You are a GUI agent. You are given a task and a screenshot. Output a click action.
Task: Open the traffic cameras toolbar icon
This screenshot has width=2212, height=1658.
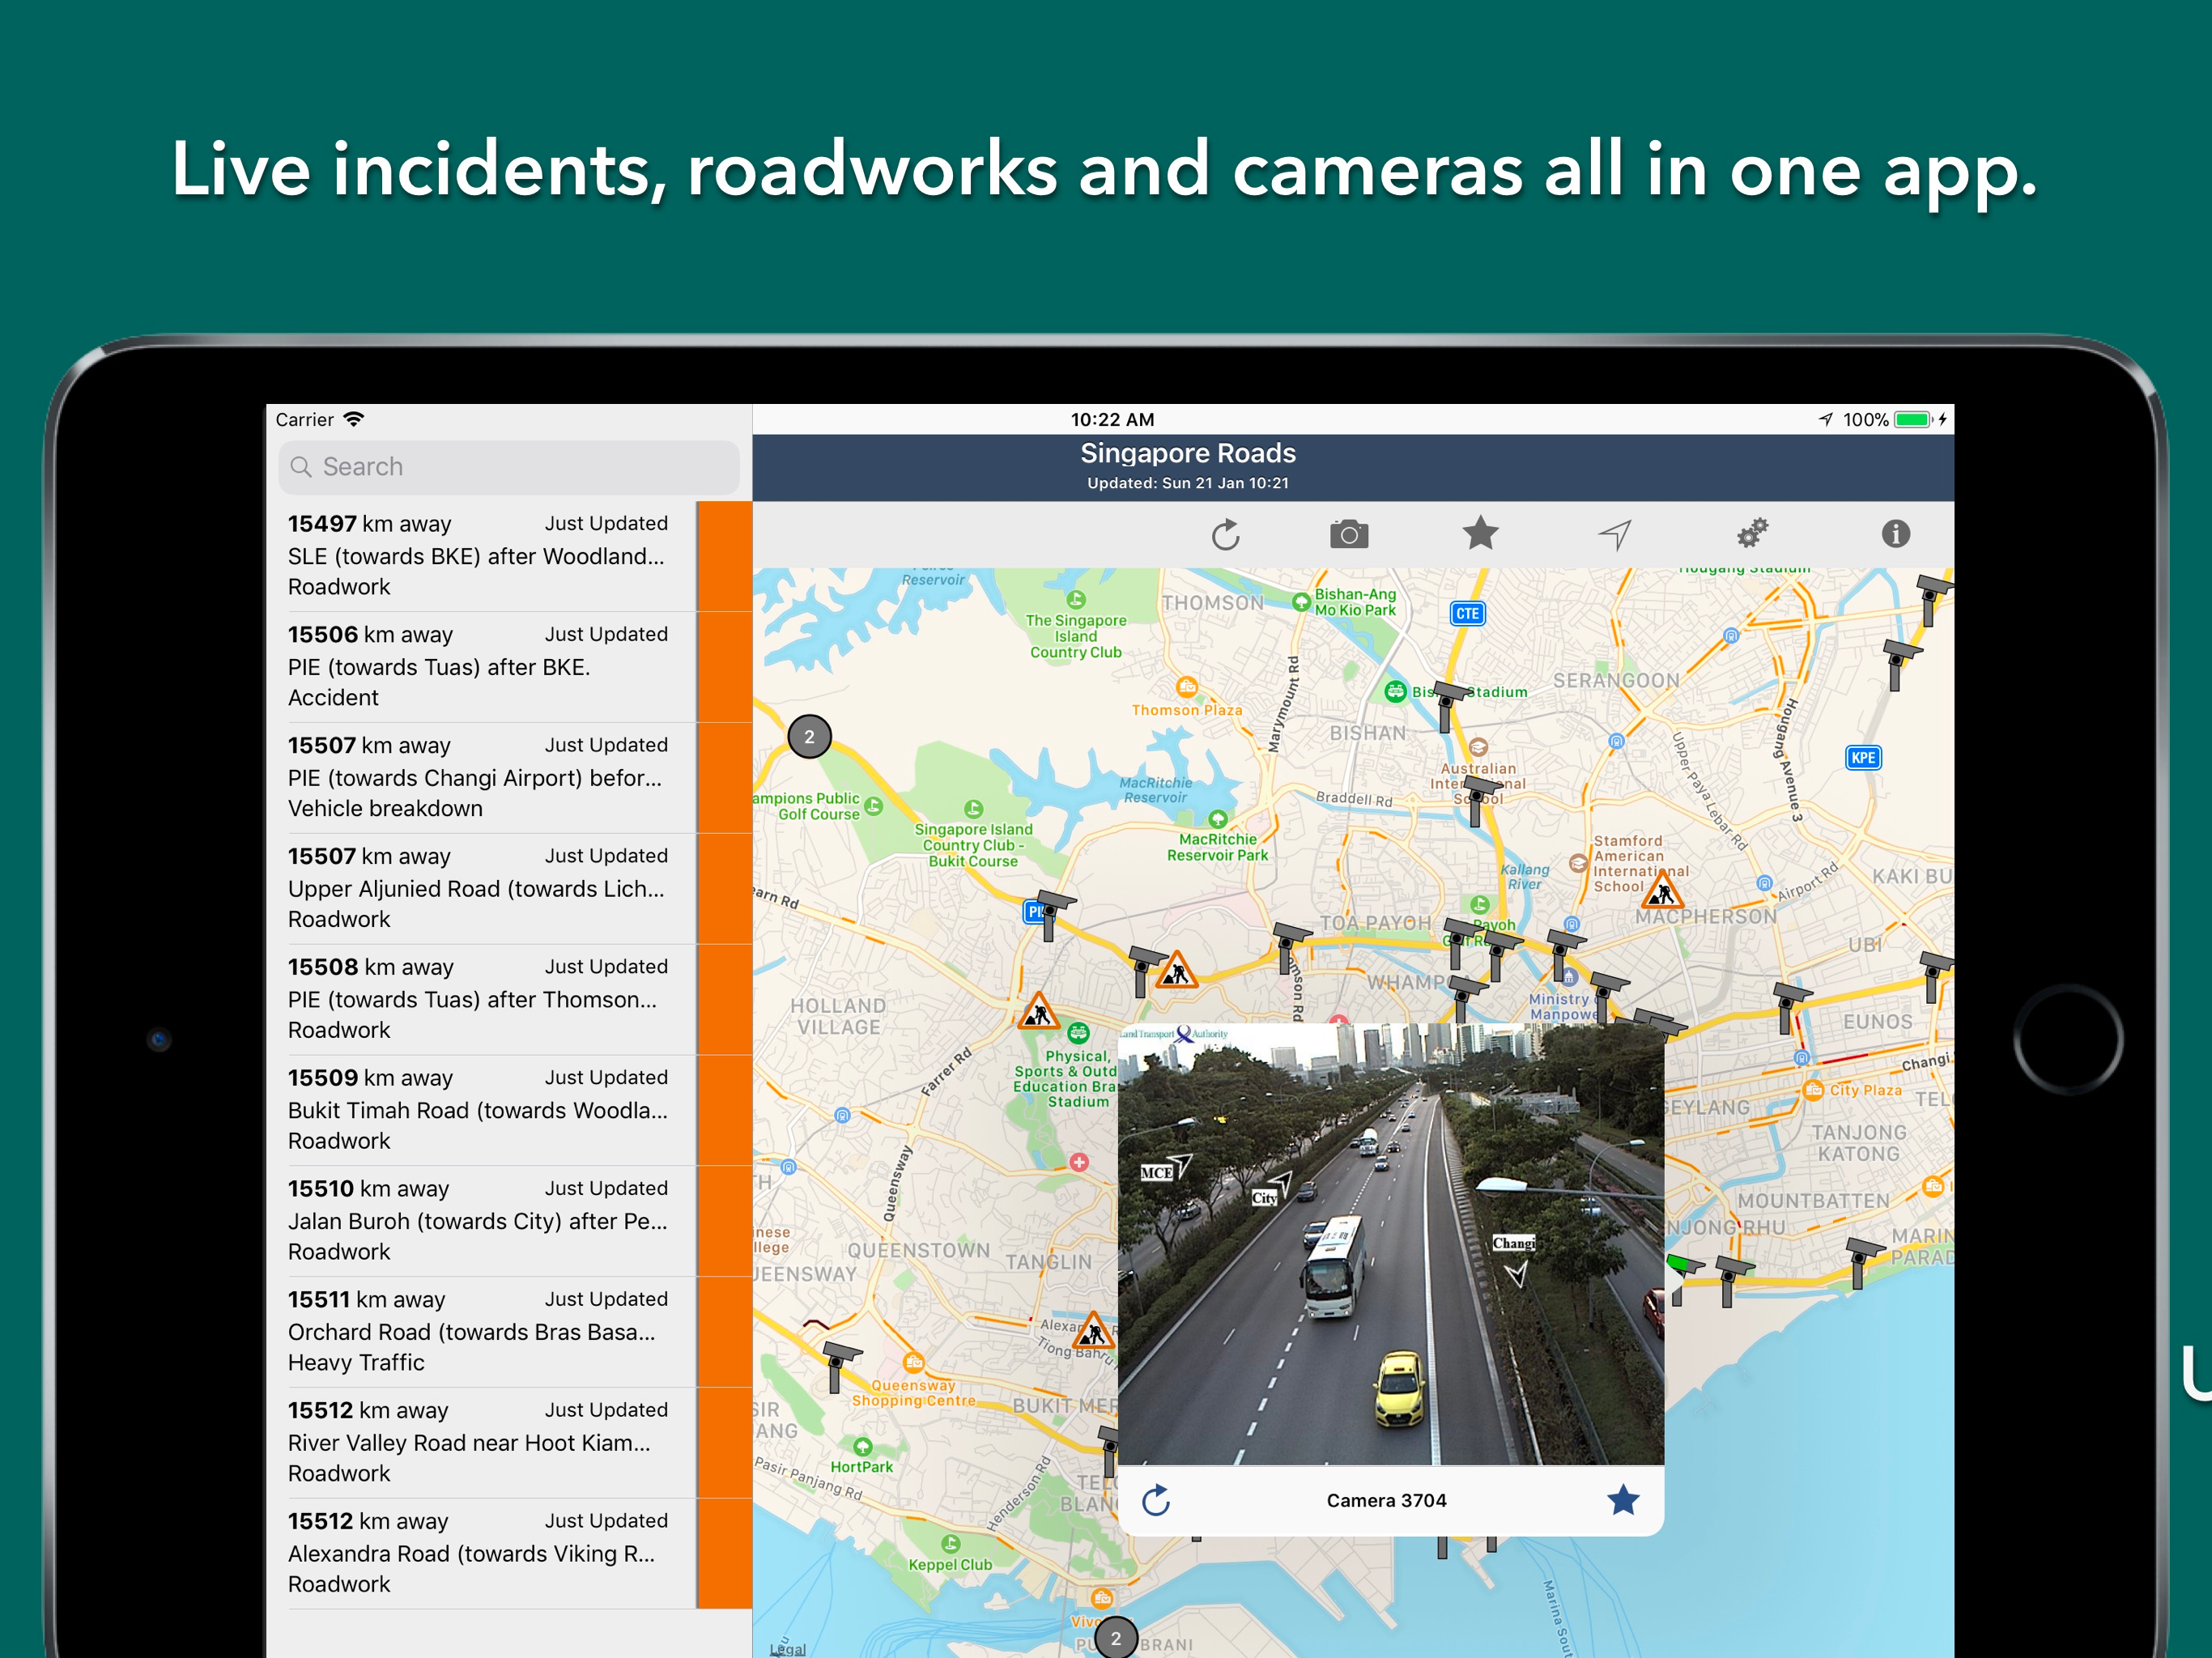1349,534
